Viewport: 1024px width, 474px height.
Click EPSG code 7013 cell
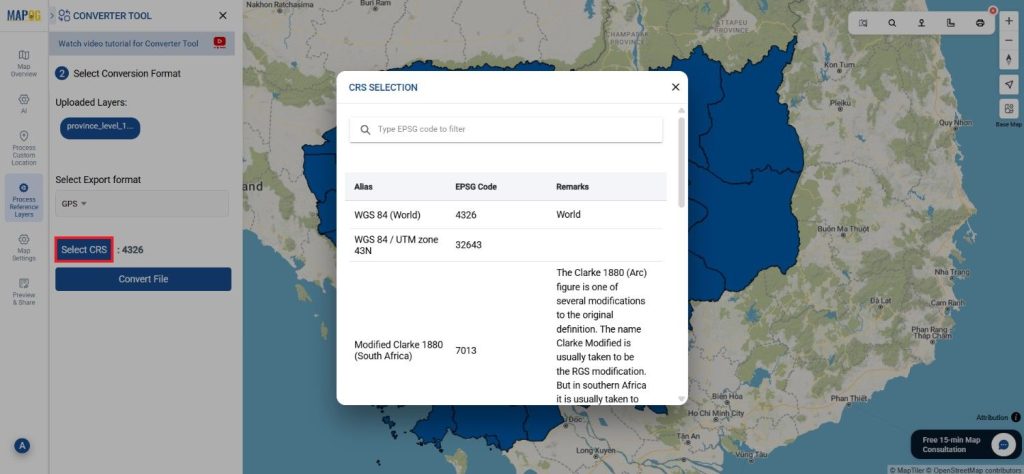(466, 351)
